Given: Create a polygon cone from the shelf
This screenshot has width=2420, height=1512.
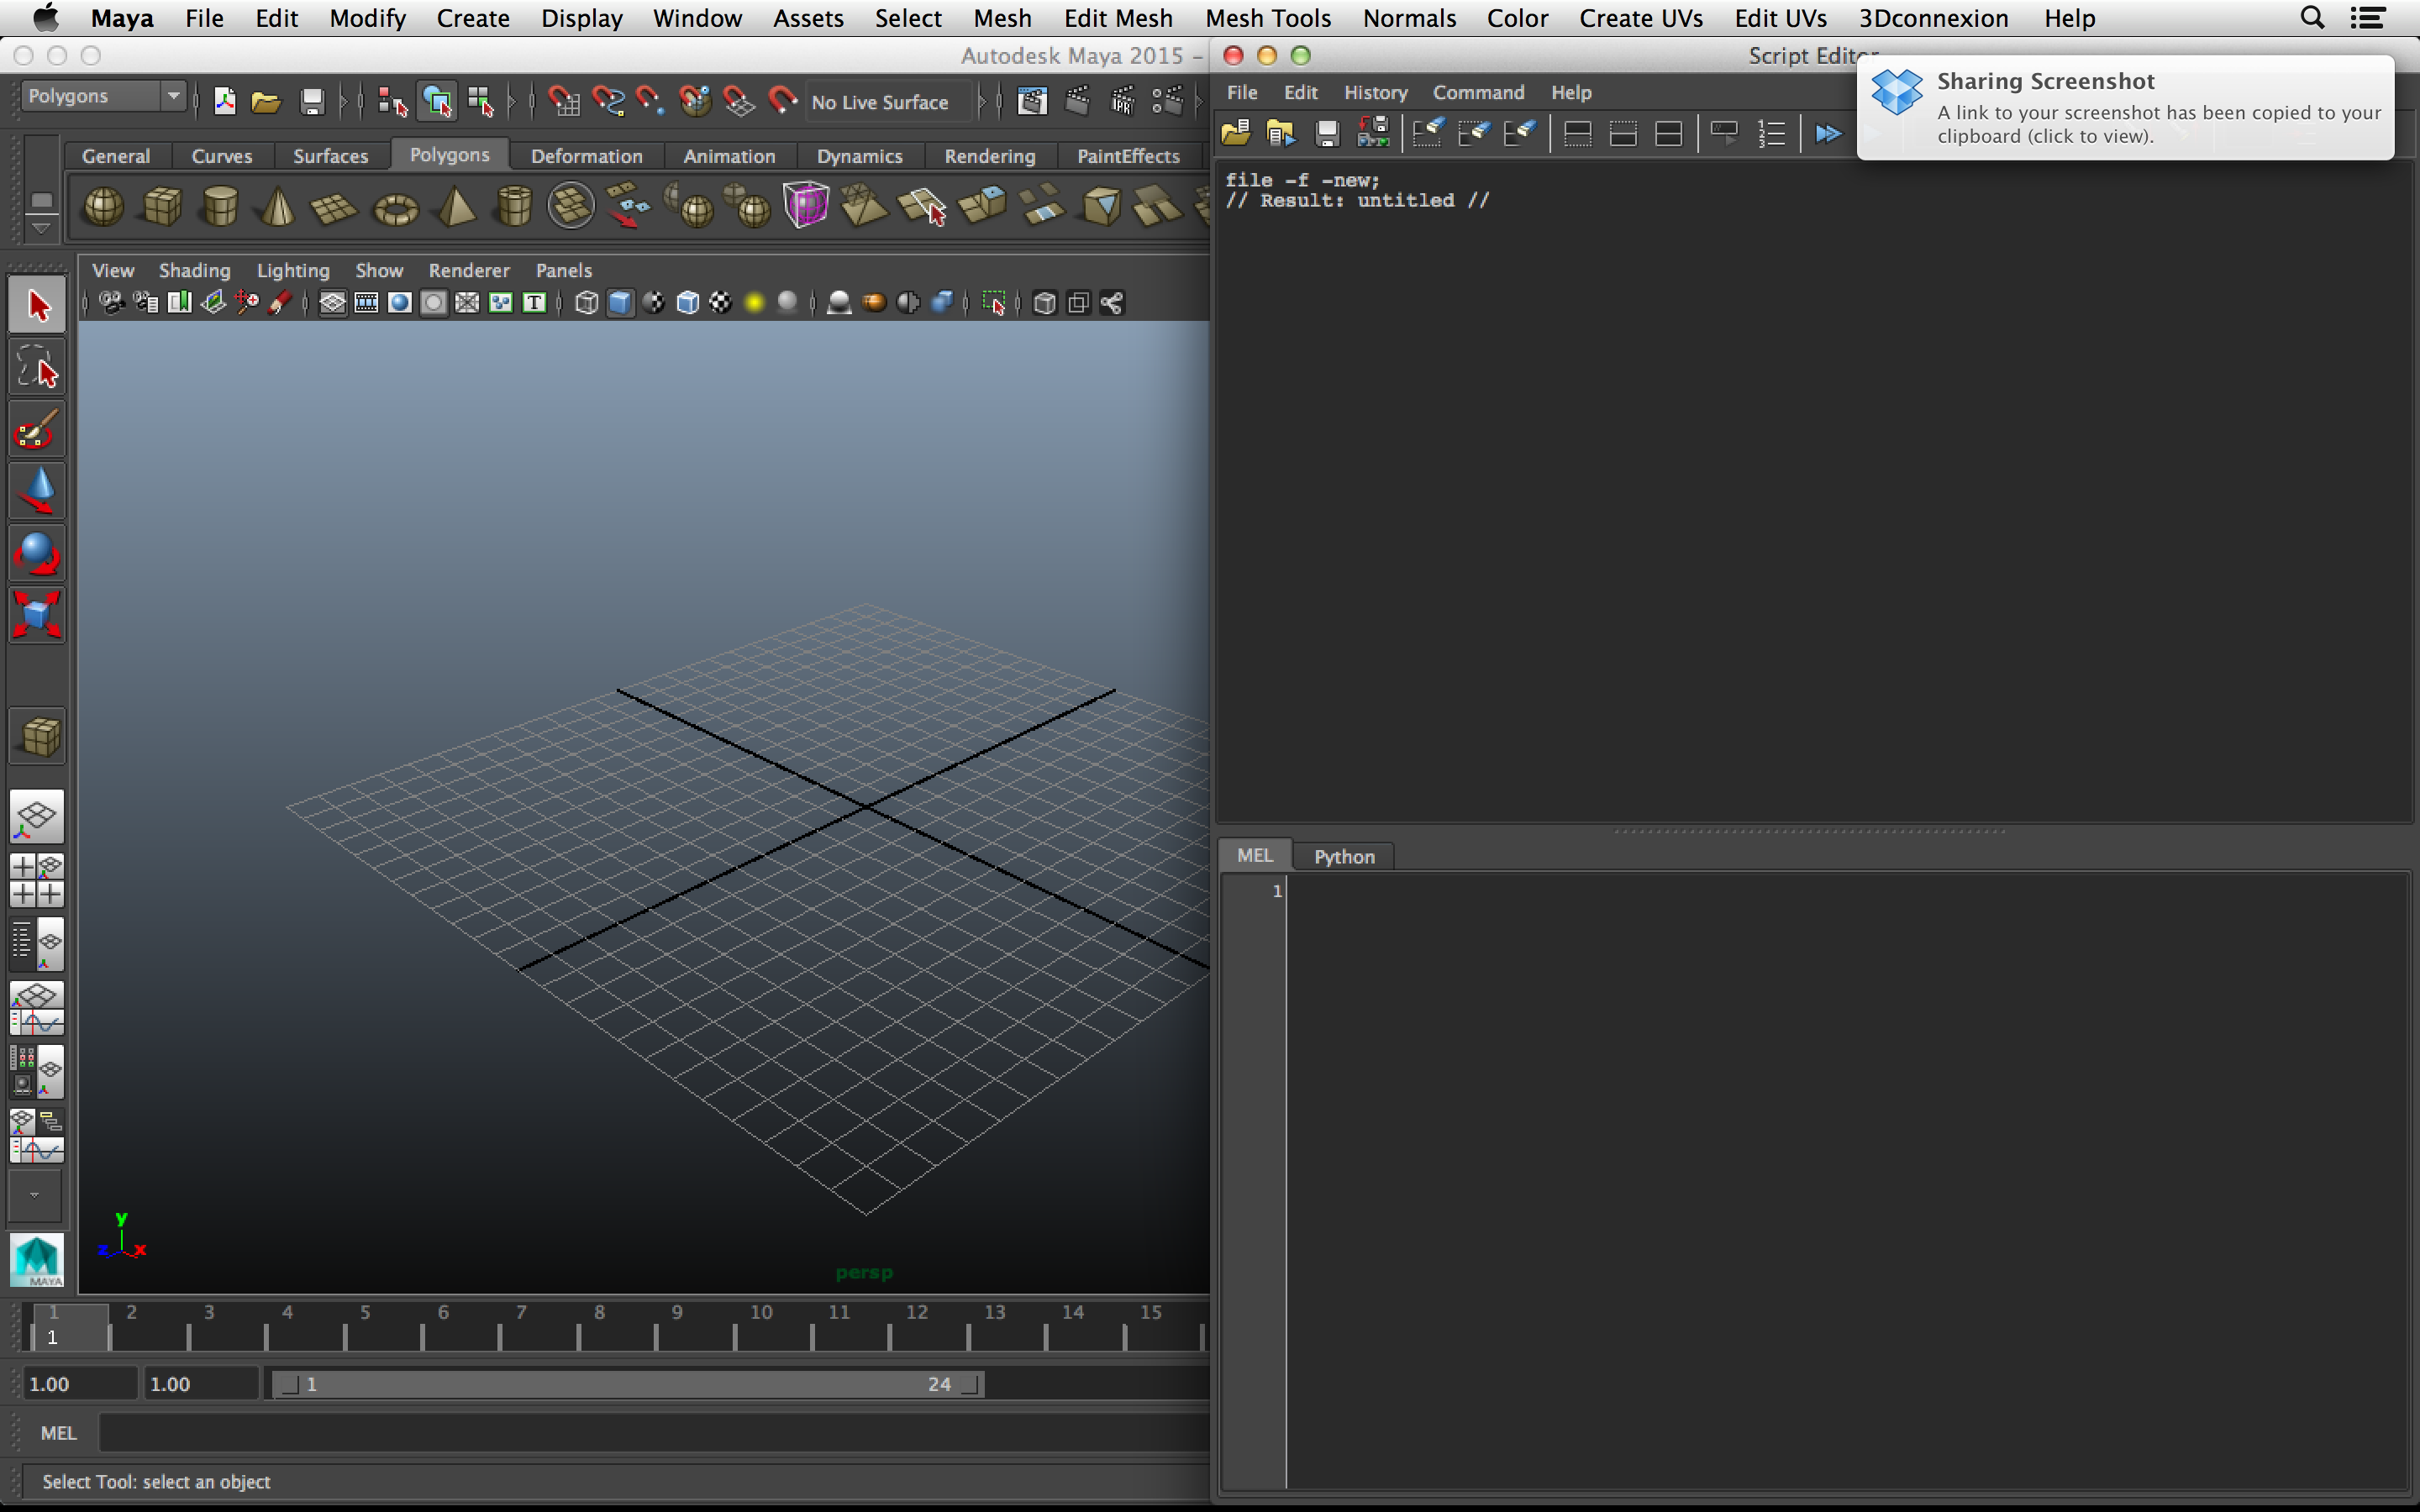Looking at the screenshot, I should point(278,207).
